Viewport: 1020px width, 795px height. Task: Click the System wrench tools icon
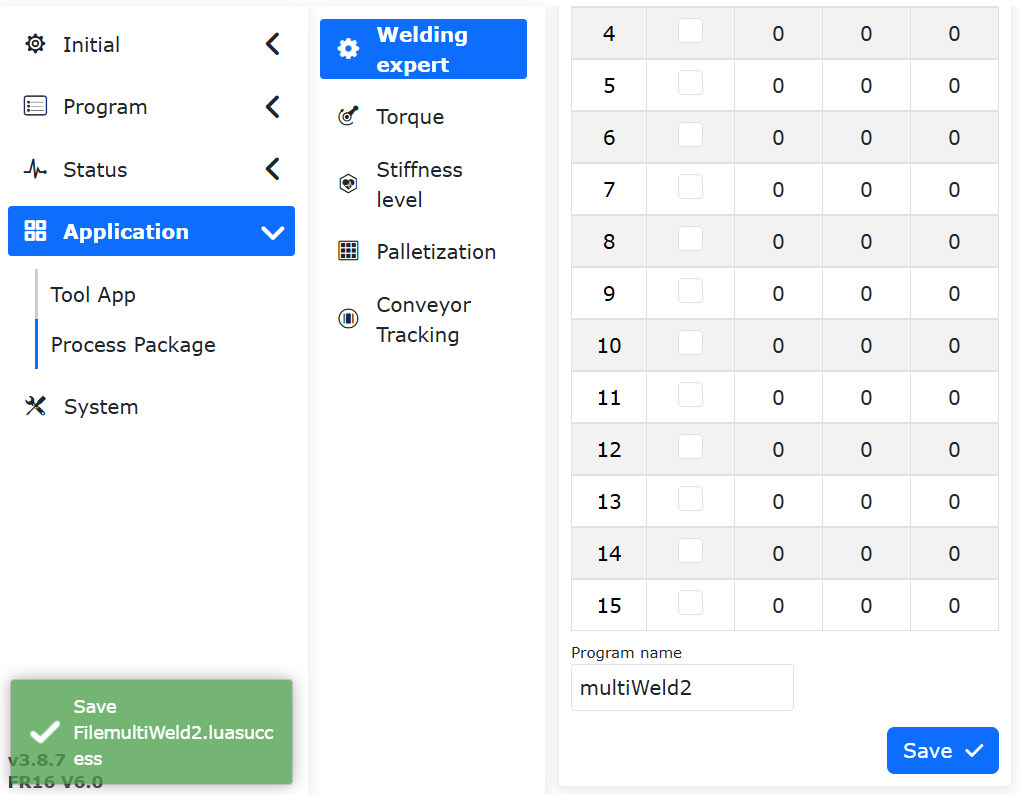[x=35, y=406]
